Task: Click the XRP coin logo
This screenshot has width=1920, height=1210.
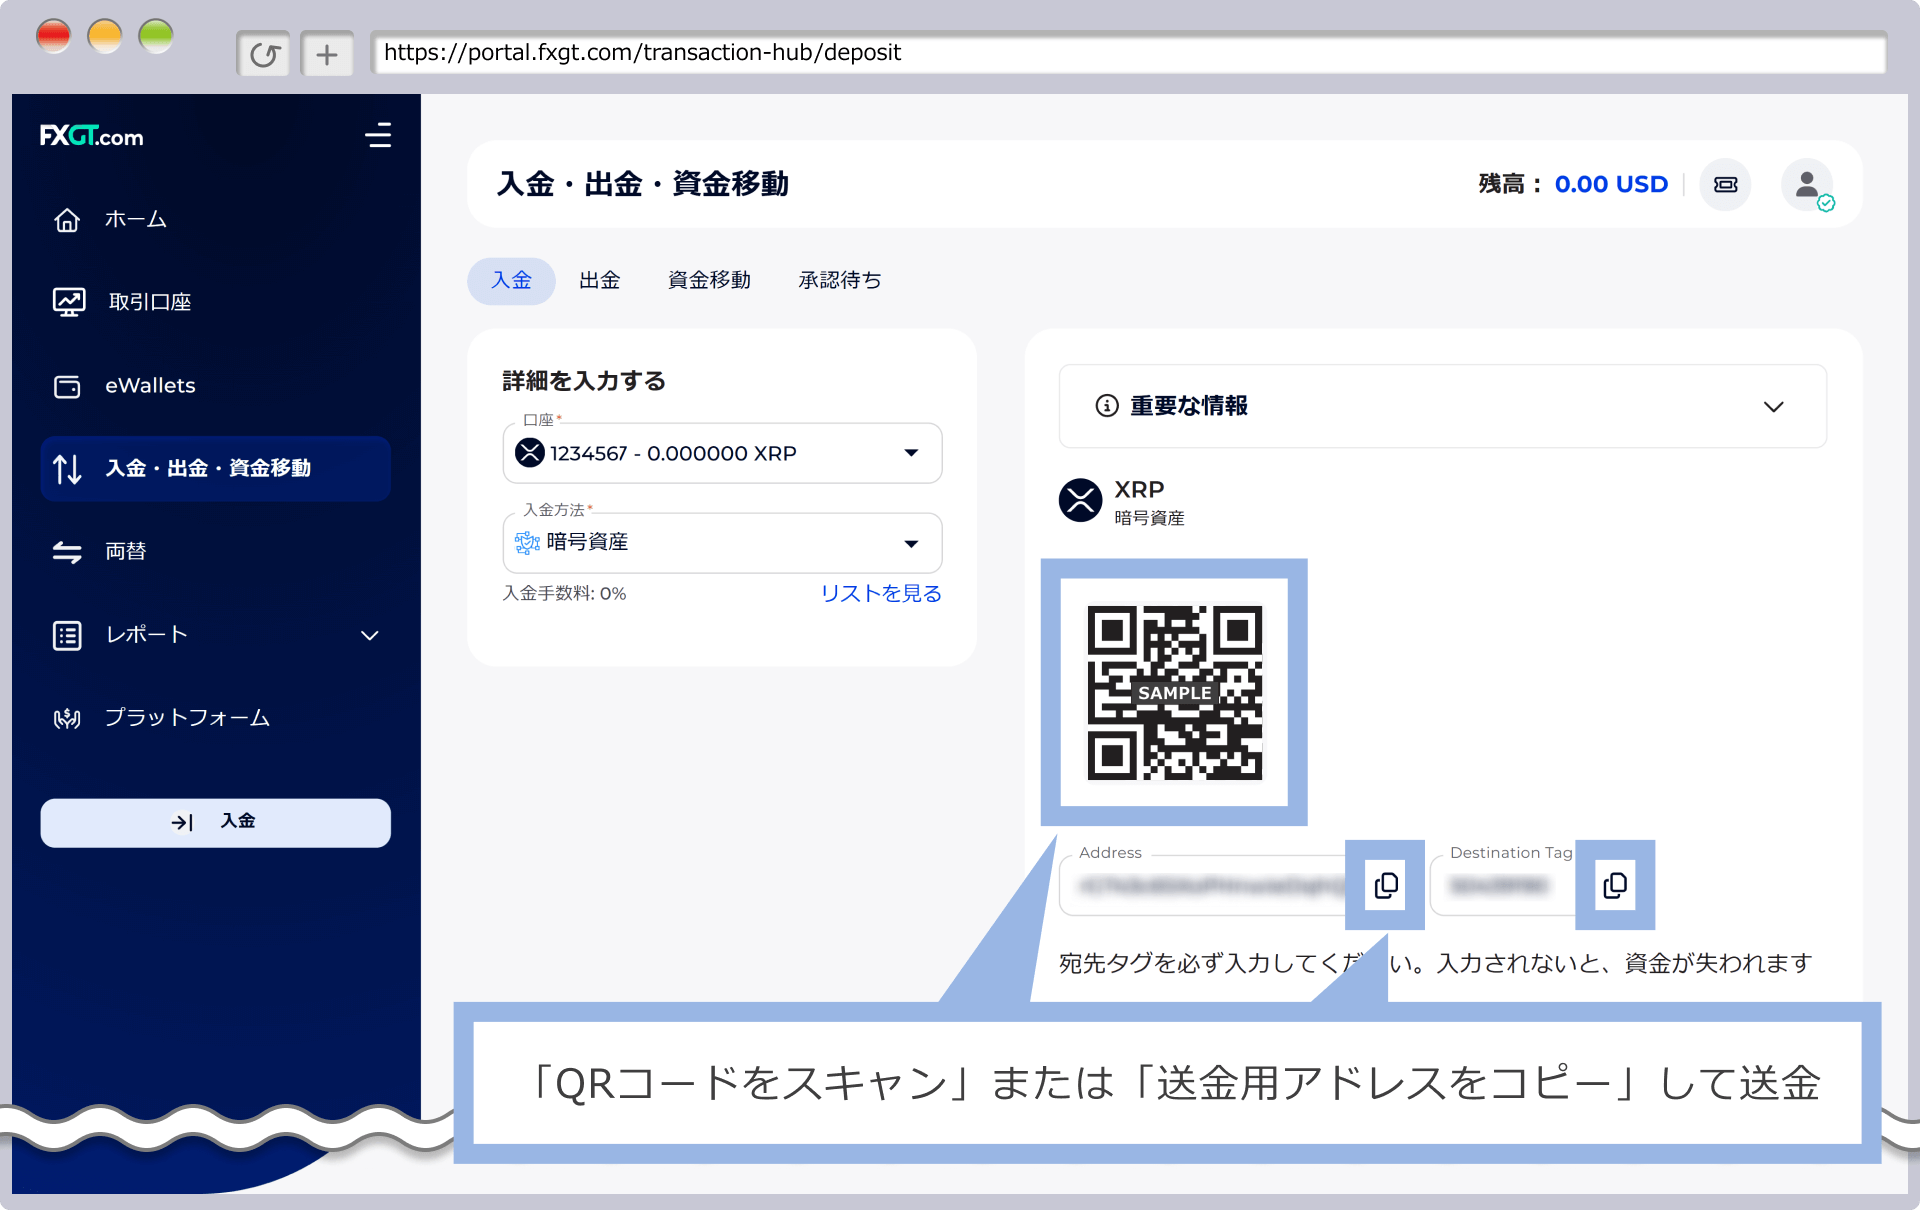Action: (x=1080, y=500)
